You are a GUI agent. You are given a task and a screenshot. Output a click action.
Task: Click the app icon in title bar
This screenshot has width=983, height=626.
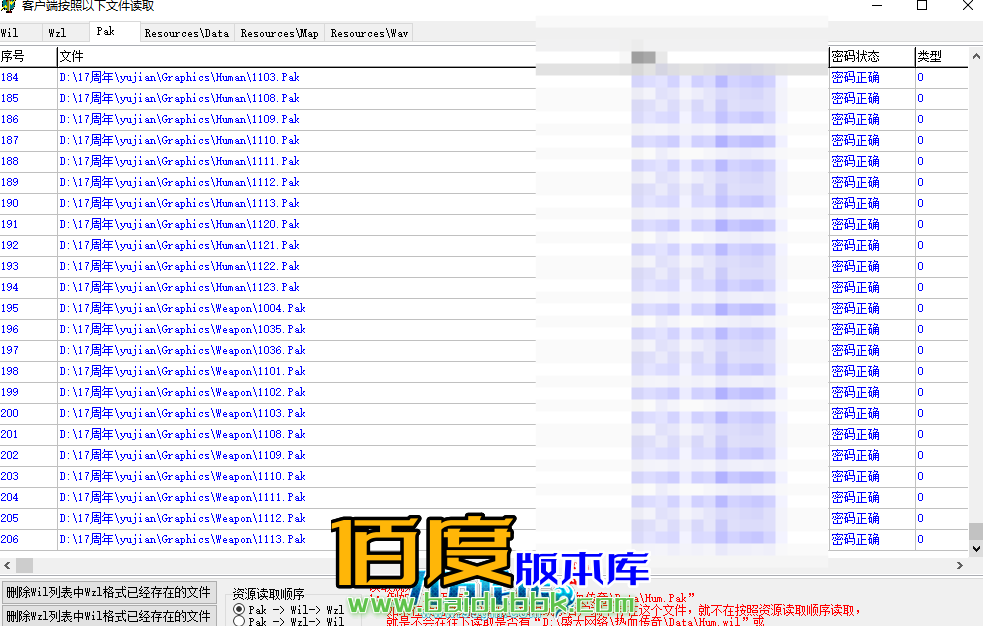[9, 6]
